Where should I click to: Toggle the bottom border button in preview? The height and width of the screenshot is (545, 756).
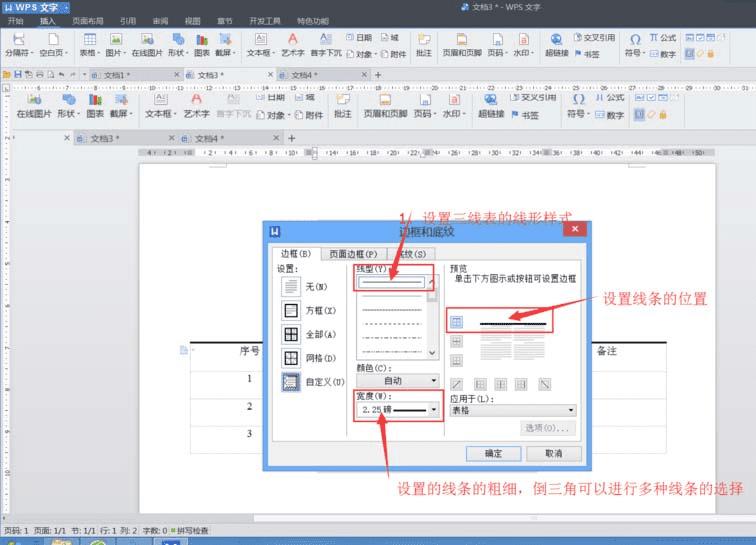coord(456,360)
